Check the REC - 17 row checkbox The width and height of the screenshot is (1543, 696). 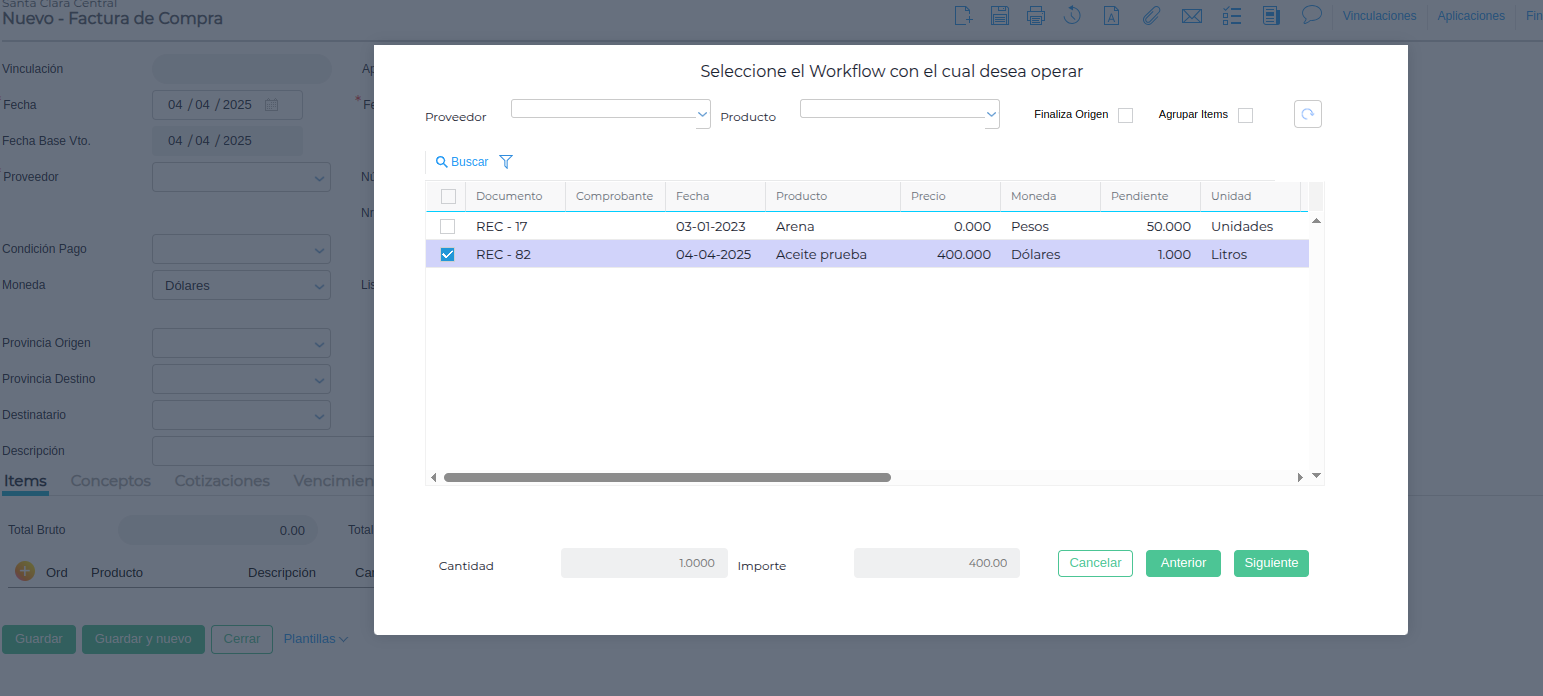447,227
